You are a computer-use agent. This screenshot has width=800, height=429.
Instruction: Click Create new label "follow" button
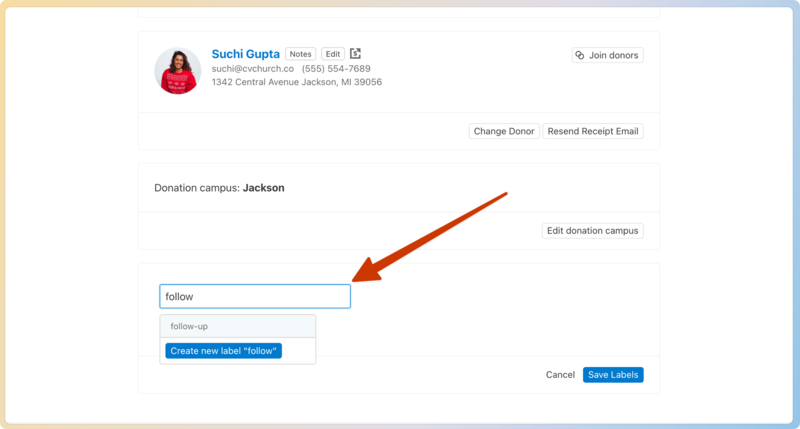(x=223, y=351)
